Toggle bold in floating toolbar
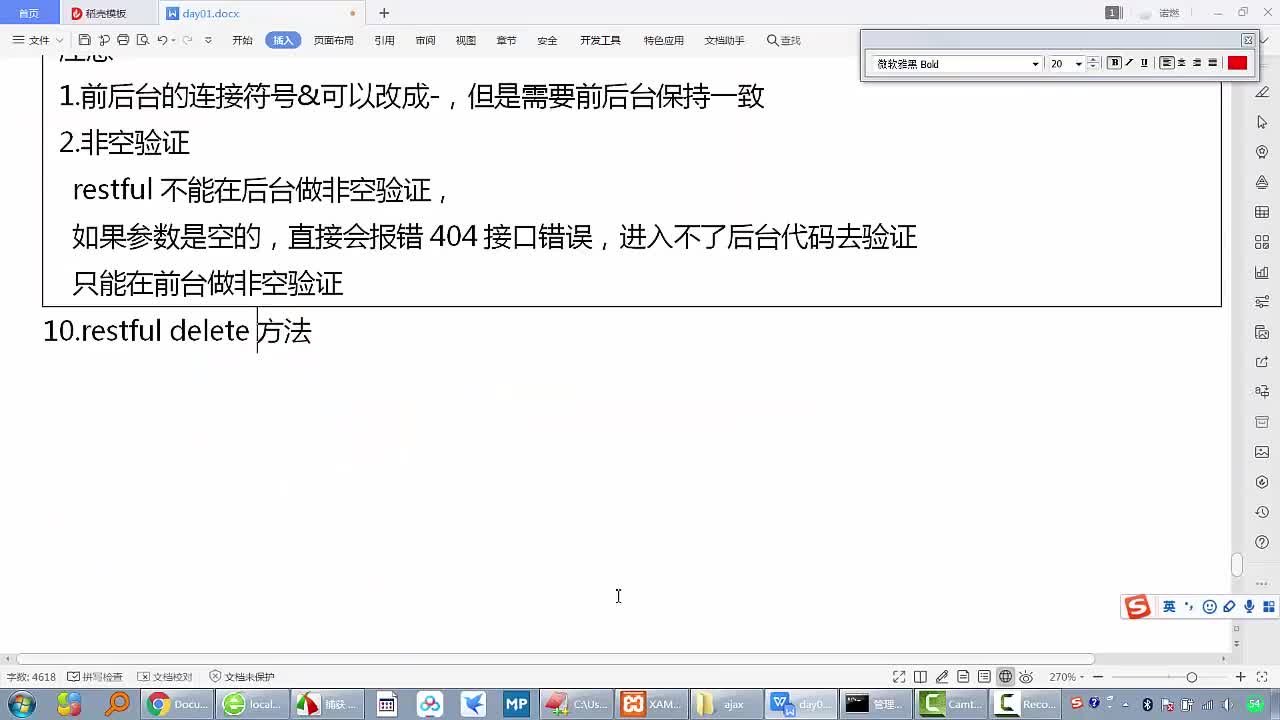 pyautogui.click(x=1115, y=63)
